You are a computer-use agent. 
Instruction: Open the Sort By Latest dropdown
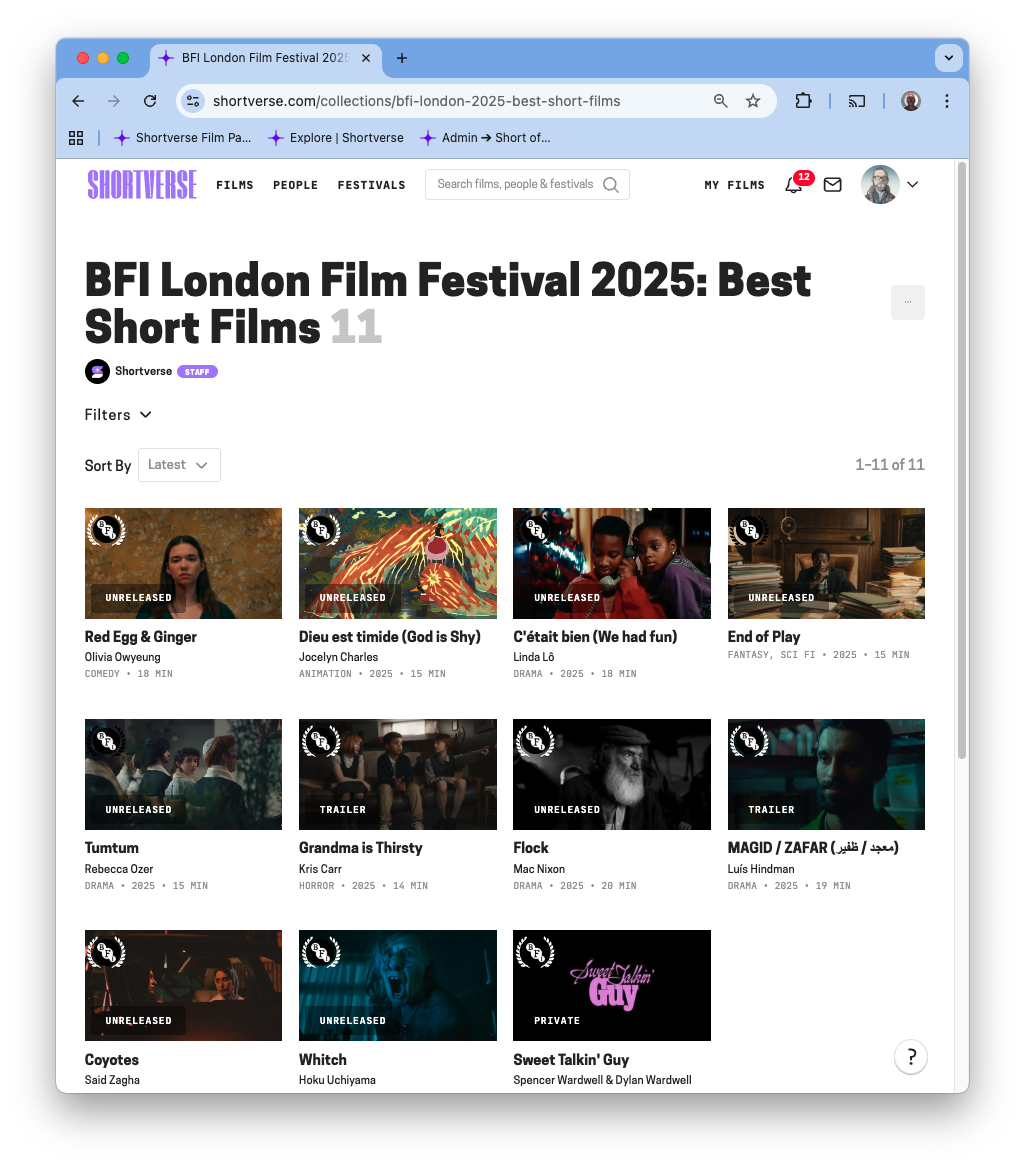coord(179,464)
